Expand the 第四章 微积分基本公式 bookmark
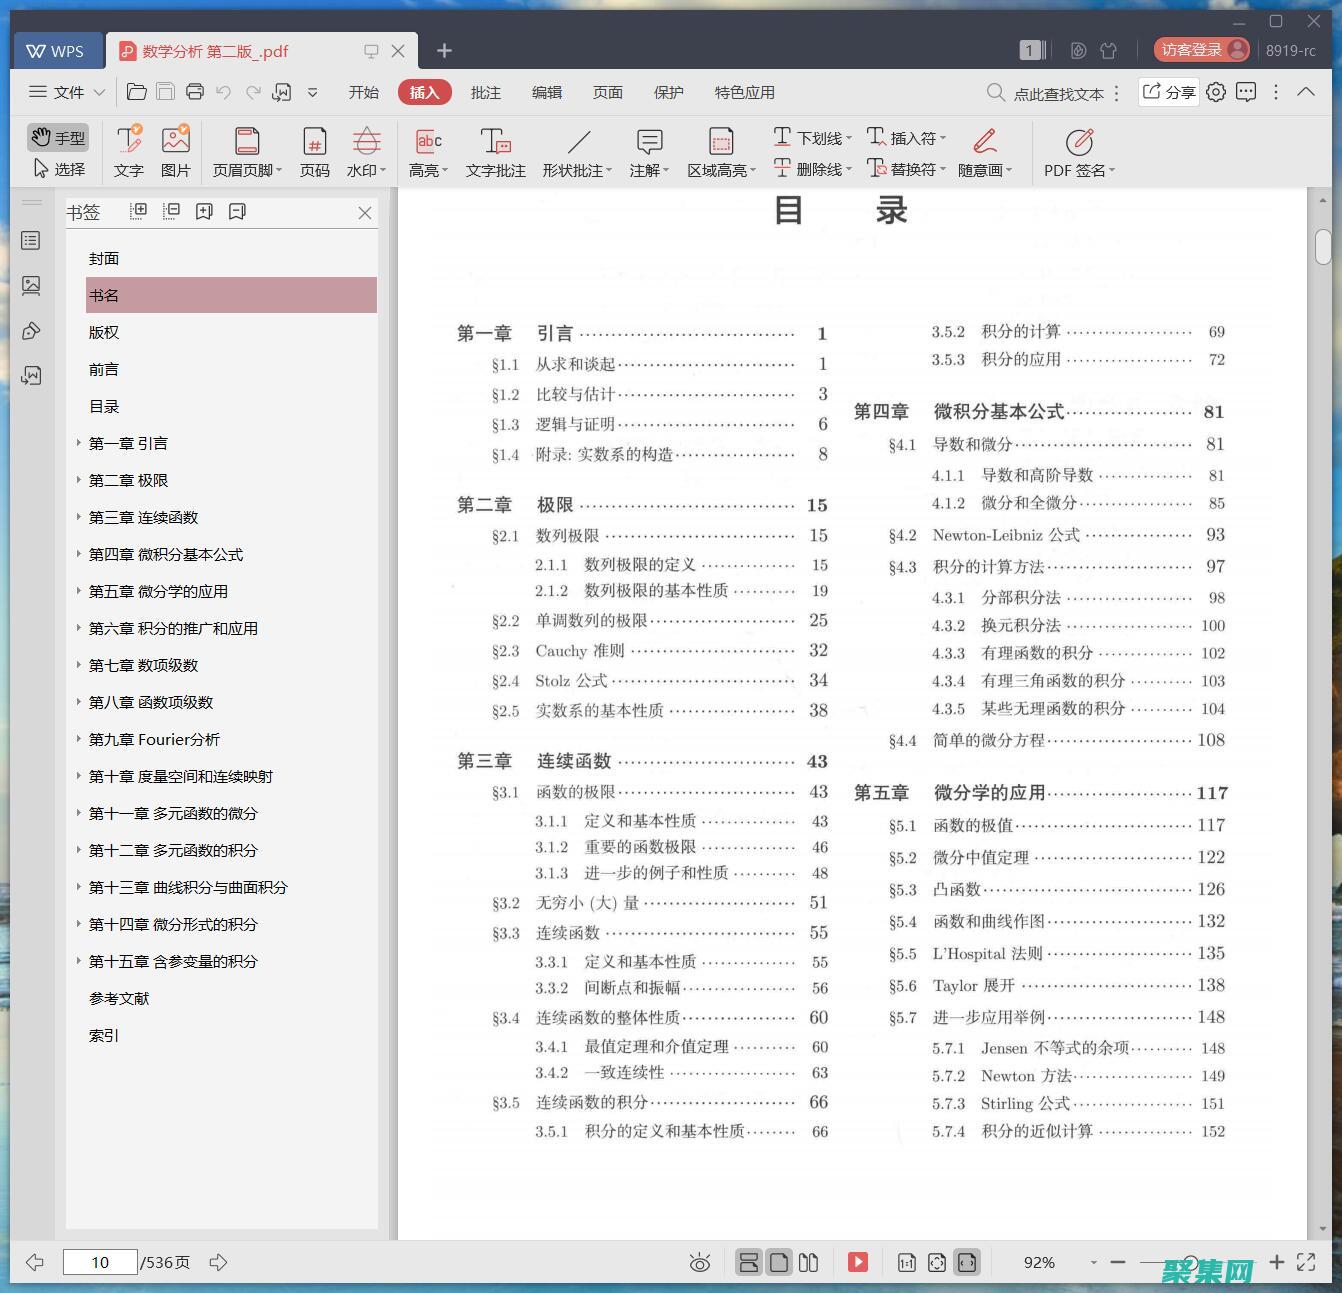The width and height of the screenshot is (1342, 1293). point(80,554)
